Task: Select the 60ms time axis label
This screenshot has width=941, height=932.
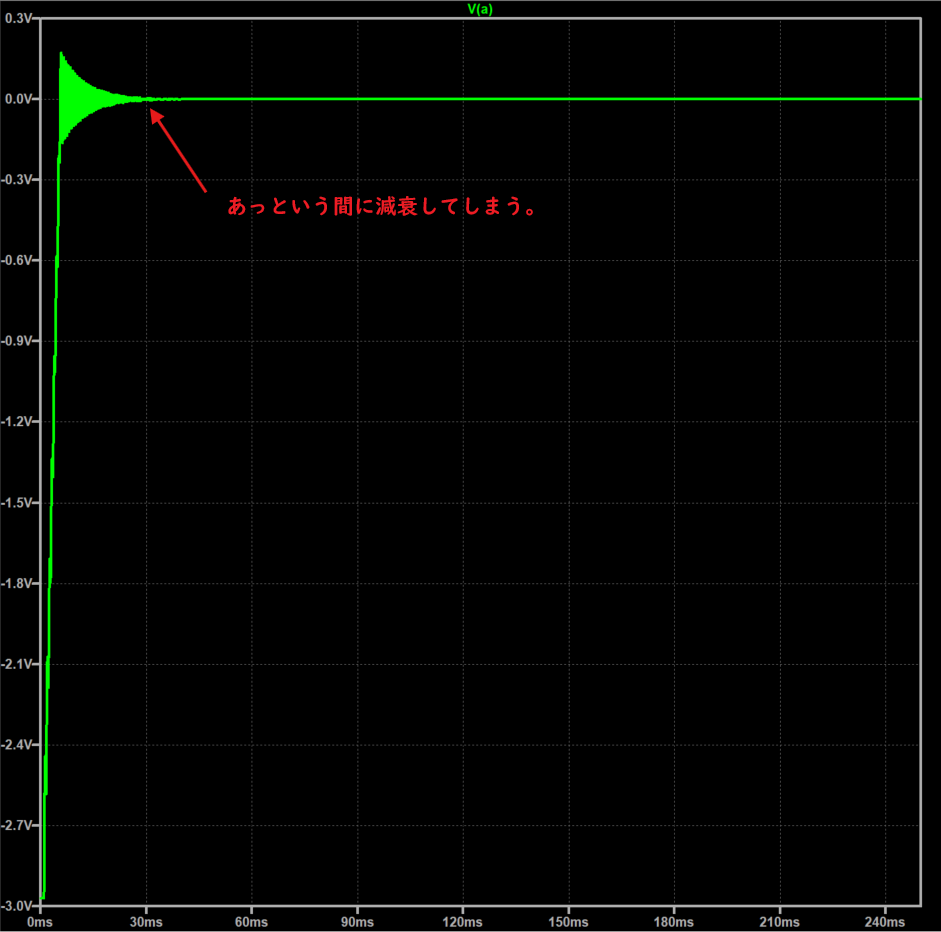Action: [x=251, y=920]
